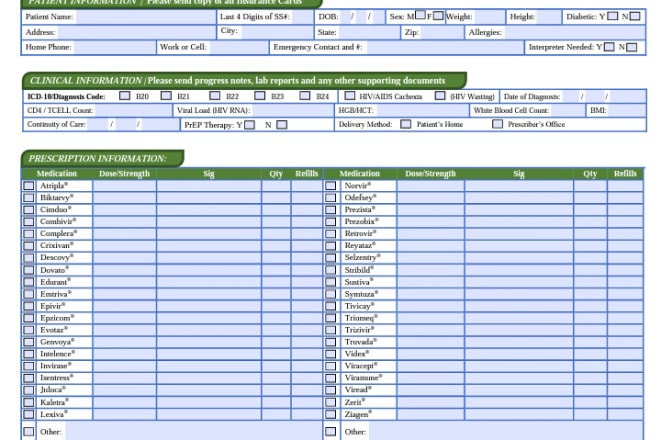Viewport: 660px width, 440px height.
Task: Mark PrEP Therapy No checkbox
Action: (x=282, y=125)
